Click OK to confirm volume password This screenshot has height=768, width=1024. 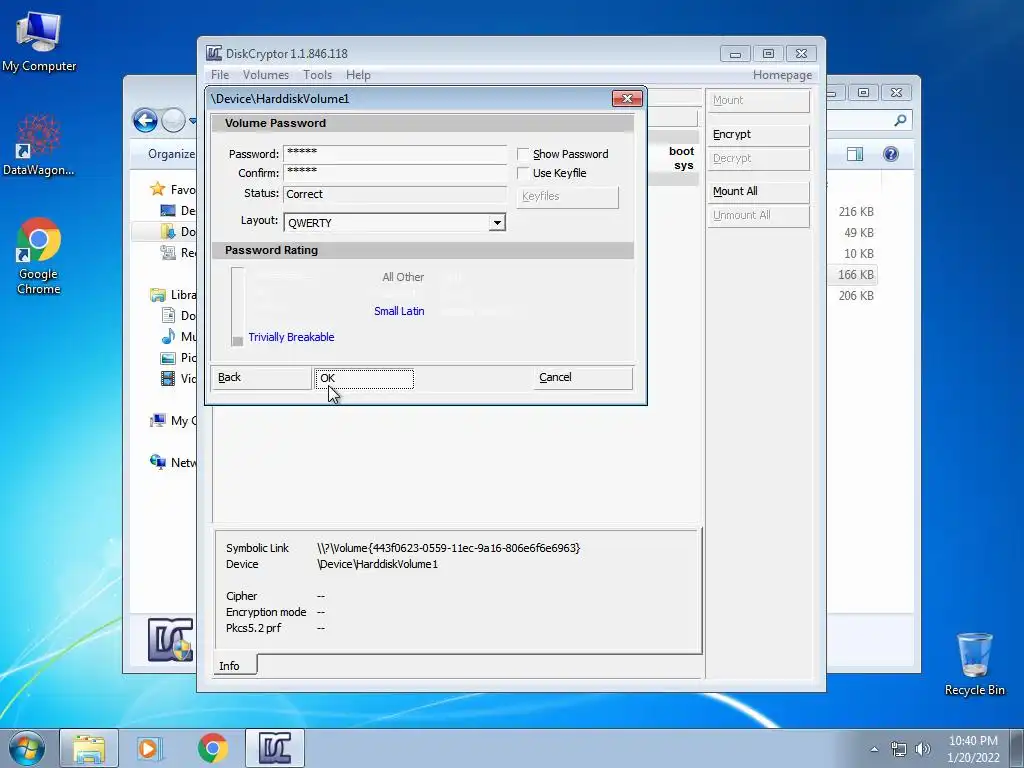pos(364,378)
